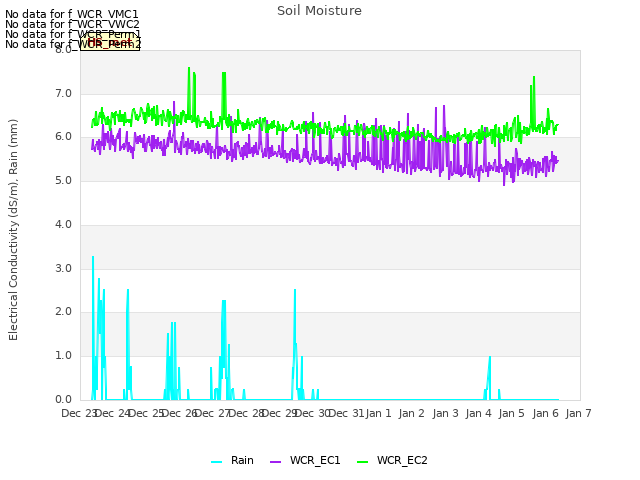The width and height of the screenshot is (640, 480).
Task: Click the y-axis tick label 7.0
Action: click(63, 93)
